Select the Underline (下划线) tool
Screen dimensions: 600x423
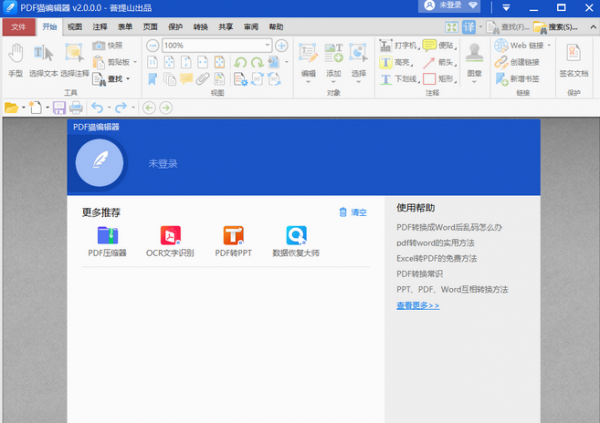click(x=399, y=79)
